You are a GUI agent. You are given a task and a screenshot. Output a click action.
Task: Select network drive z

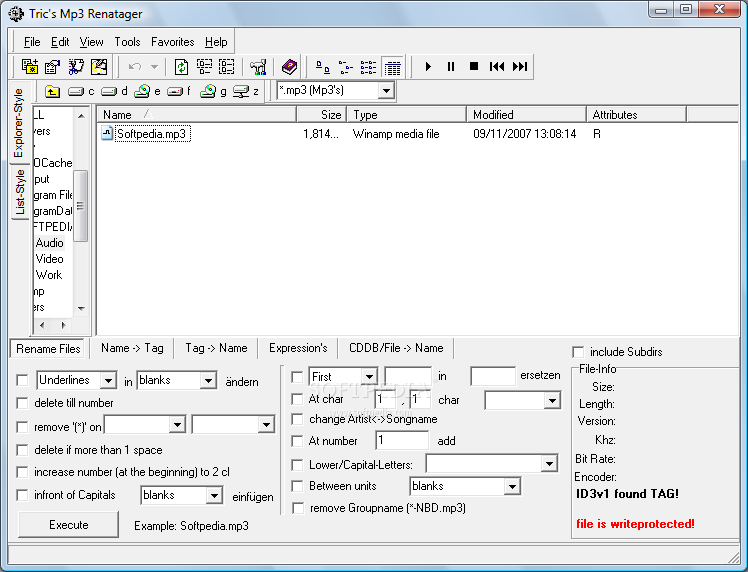click(246, 91)
